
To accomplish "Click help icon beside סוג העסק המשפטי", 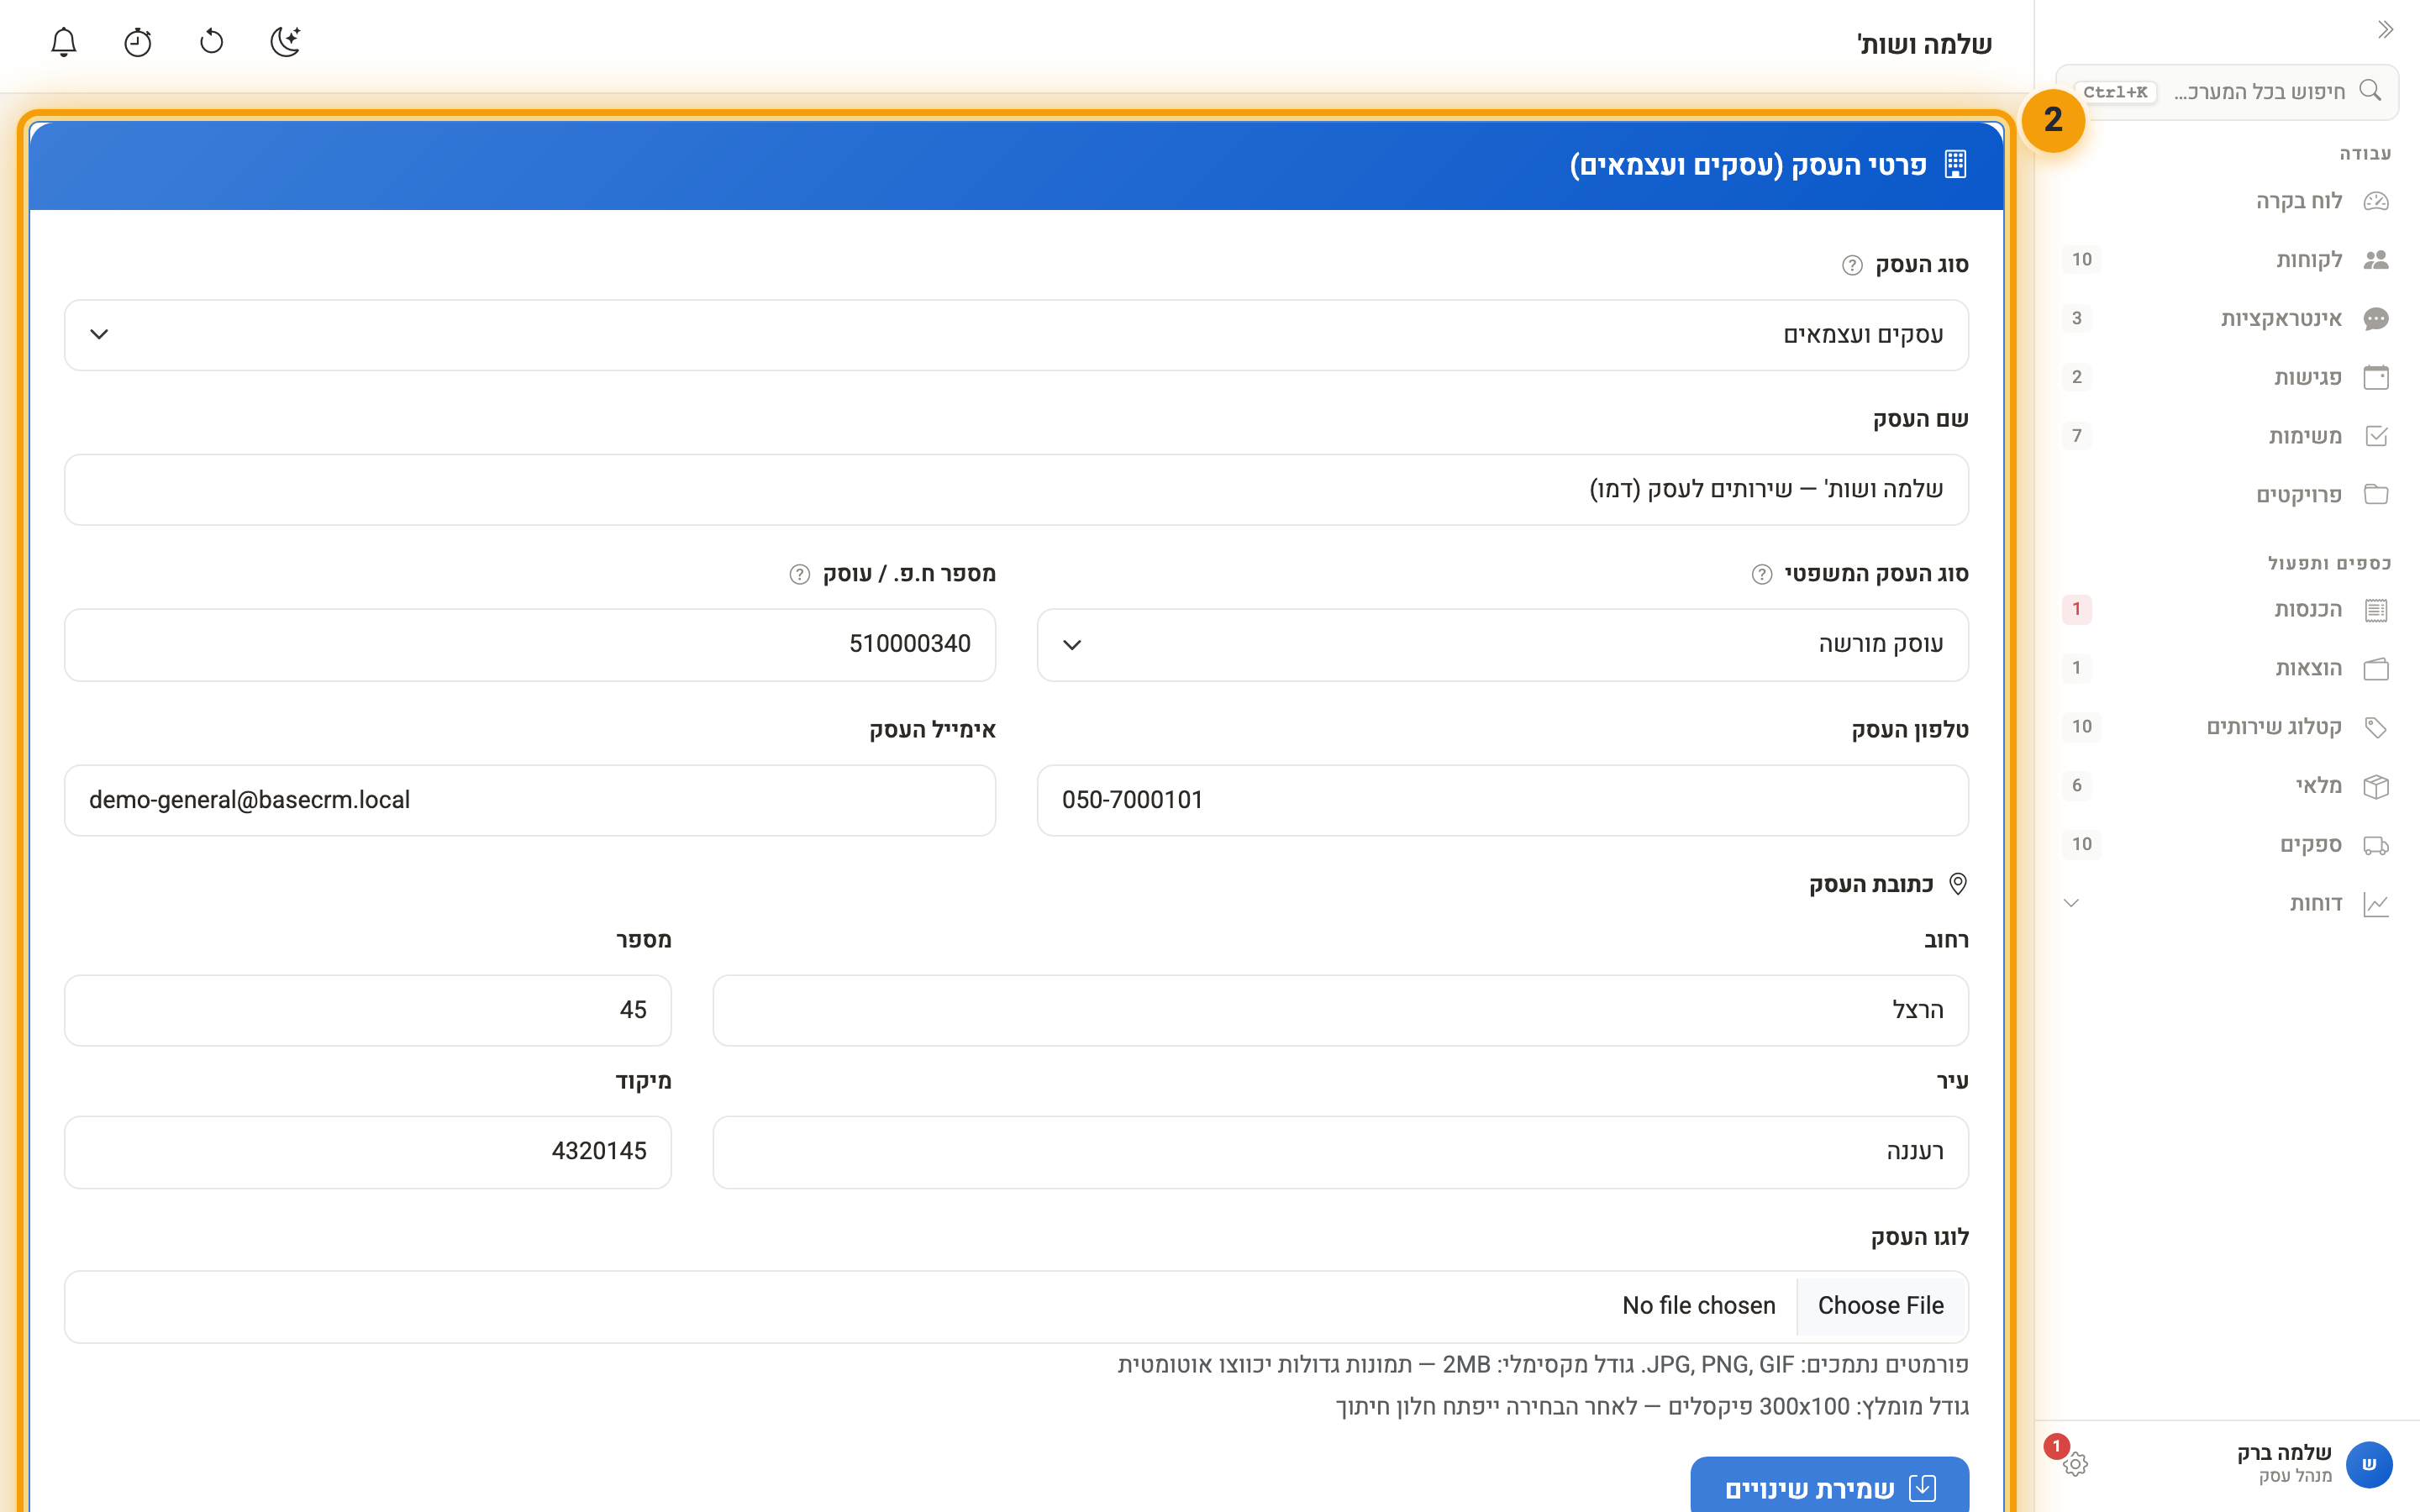I will pyautogui.click(x=1762, y=574).
